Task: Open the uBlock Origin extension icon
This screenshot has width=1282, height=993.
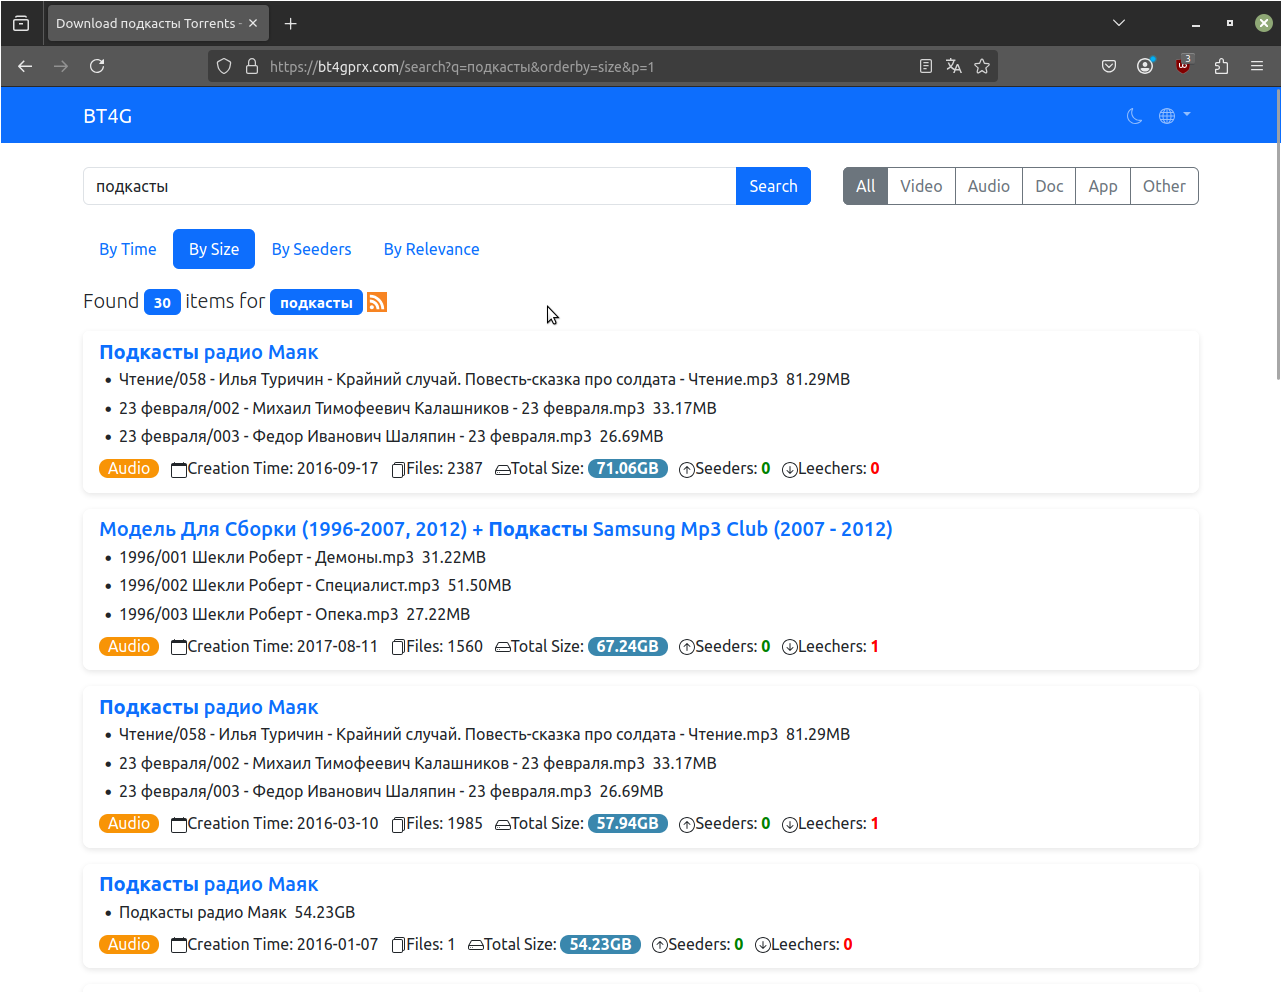Action: click(1183, 66)
